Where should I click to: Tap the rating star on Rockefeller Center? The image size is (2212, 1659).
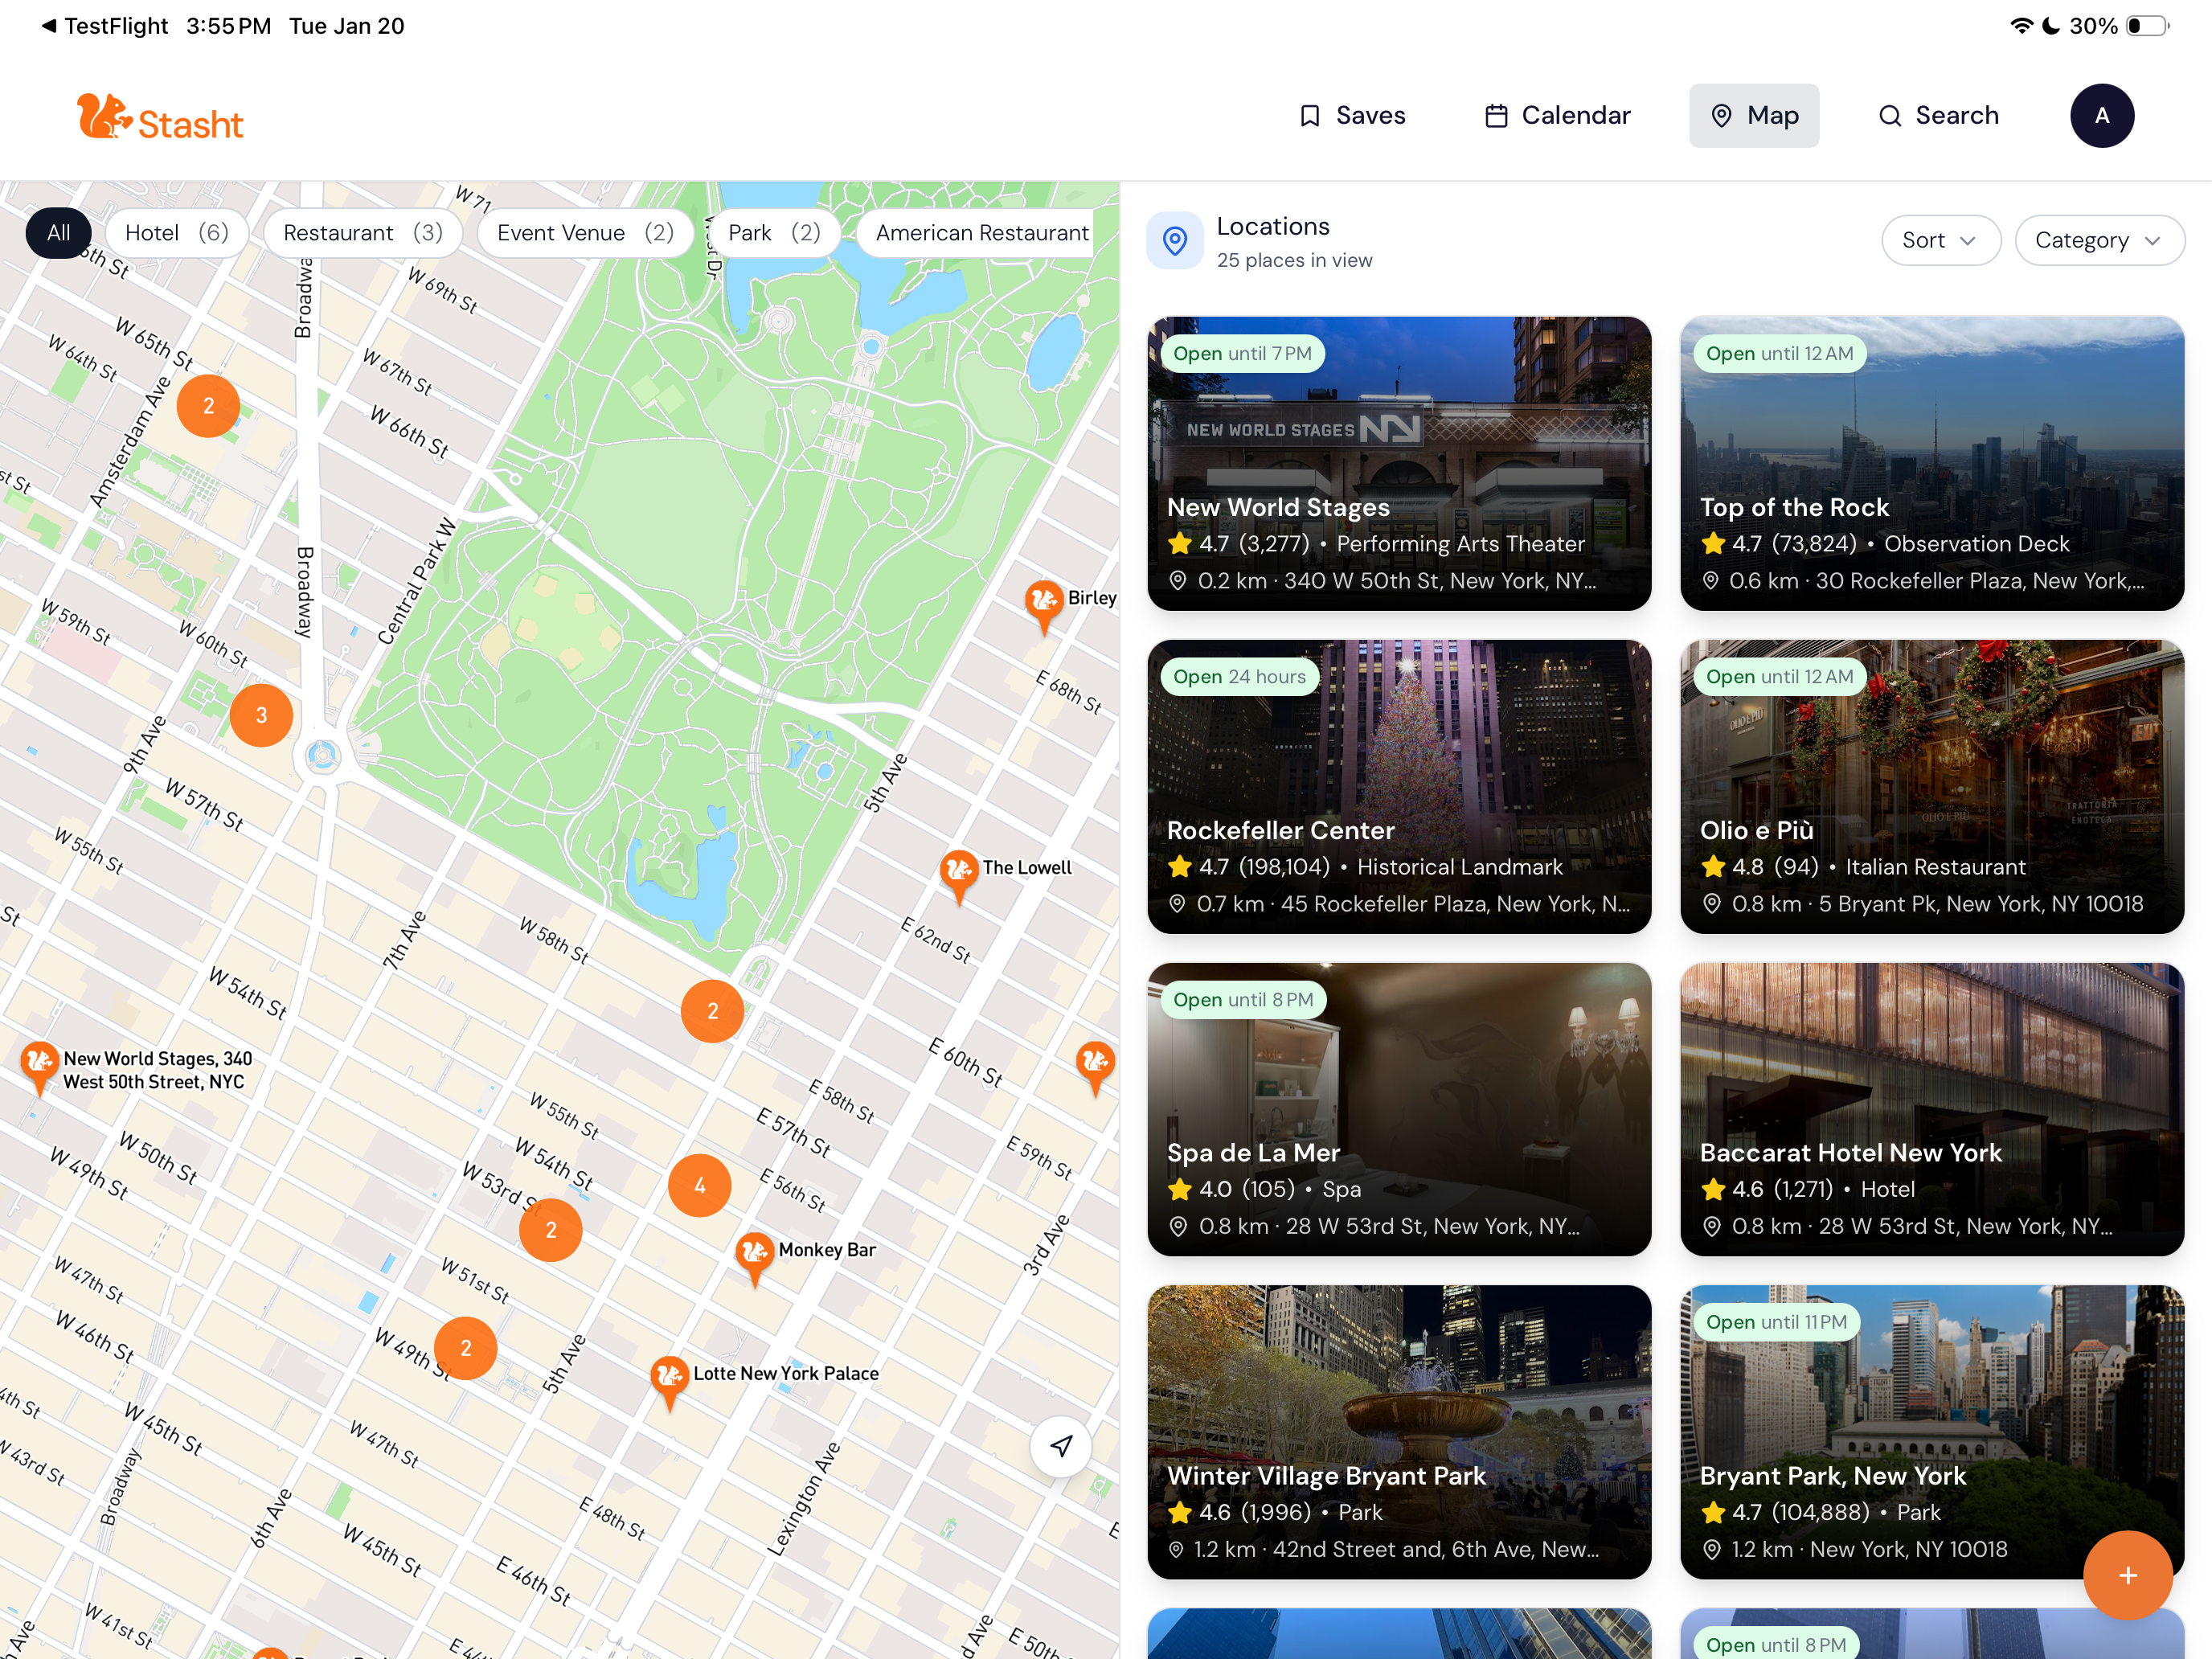pos(1180,866)
